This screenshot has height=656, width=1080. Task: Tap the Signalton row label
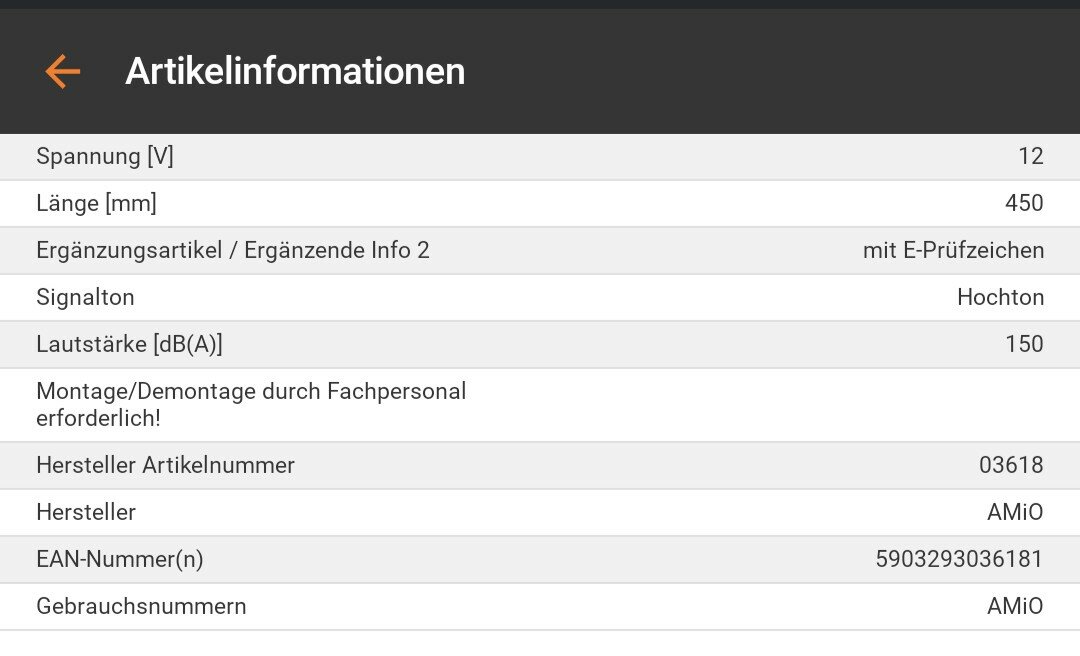click(85, 297)
